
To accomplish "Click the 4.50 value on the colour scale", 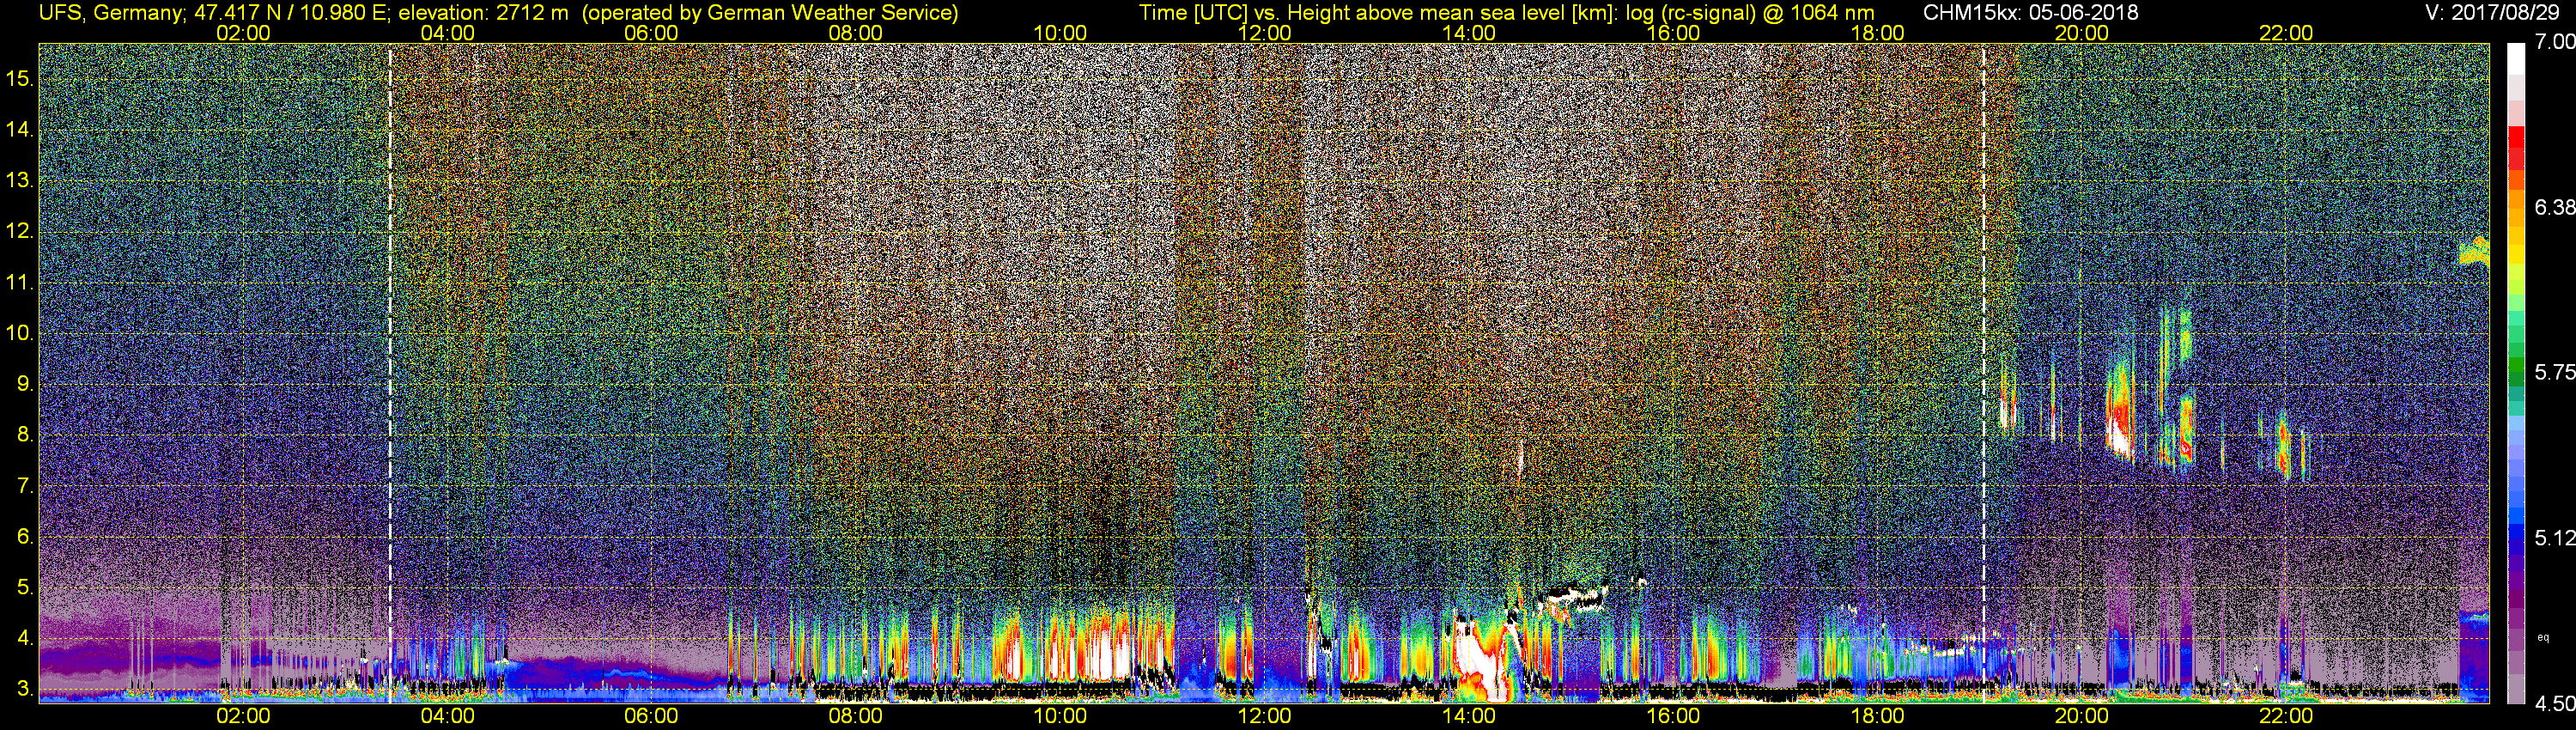I will 2554,703.
